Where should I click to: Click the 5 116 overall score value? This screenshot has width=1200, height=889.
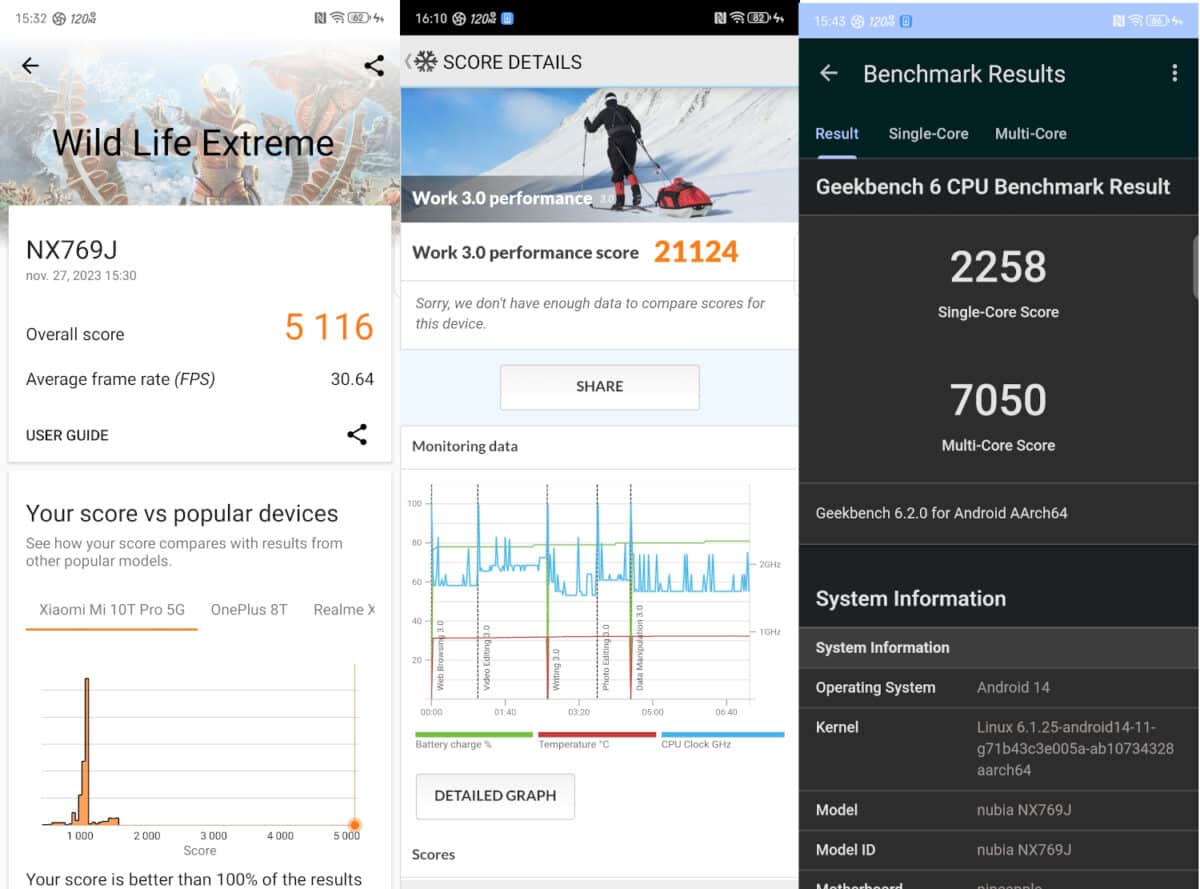tap(329, 327)
